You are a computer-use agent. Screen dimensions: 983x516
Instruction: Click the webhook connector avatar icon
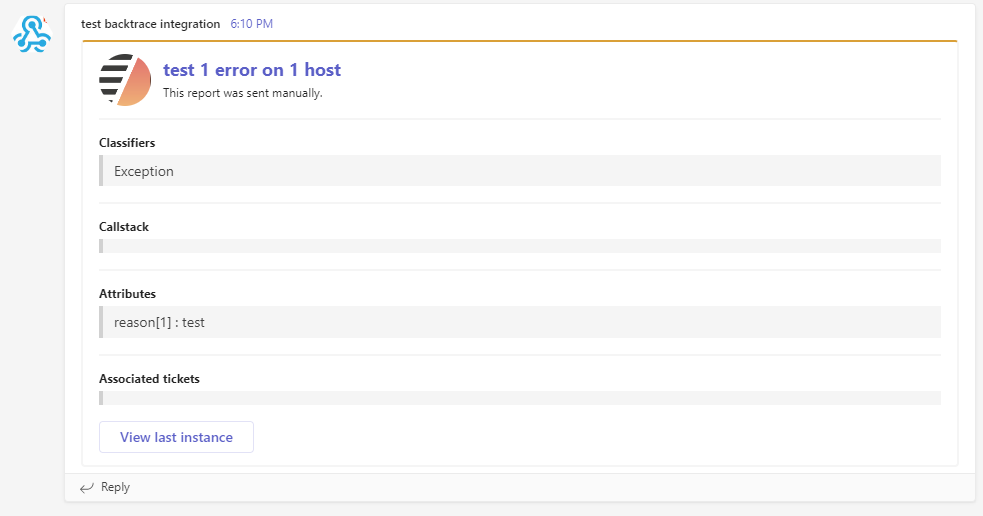click(31, 34)
